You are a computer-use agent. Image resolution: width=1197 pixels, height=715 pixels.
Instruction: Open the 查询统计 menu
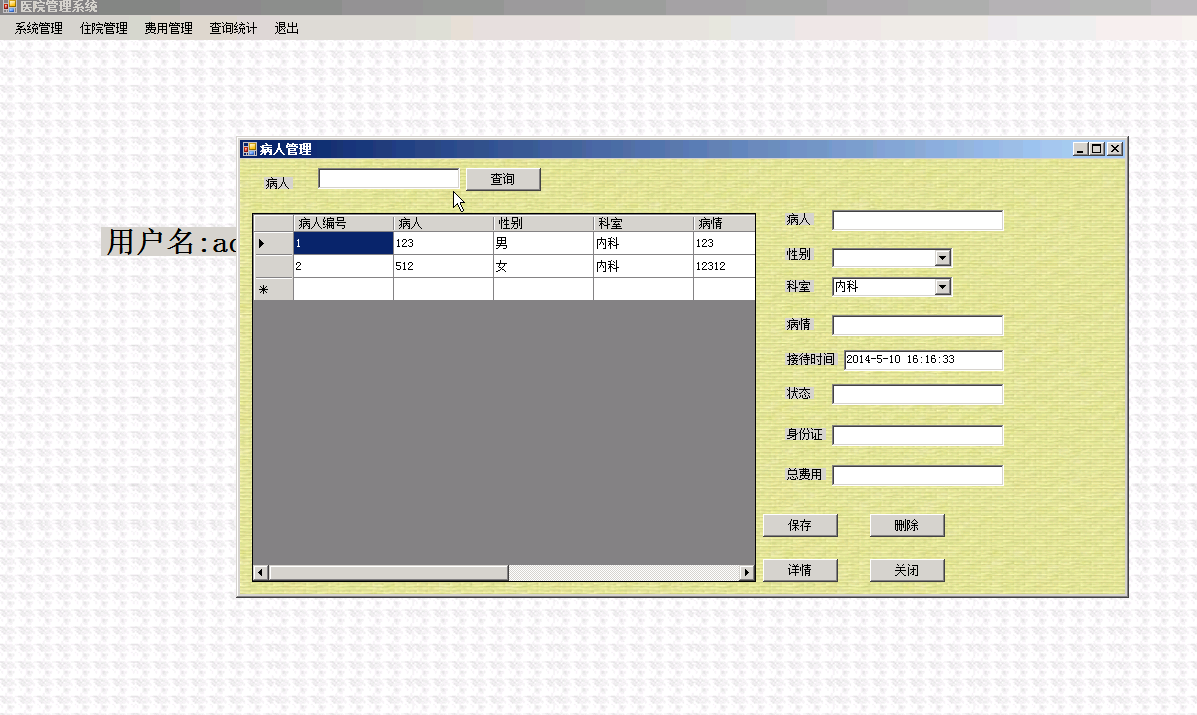[x=234, y=28]
